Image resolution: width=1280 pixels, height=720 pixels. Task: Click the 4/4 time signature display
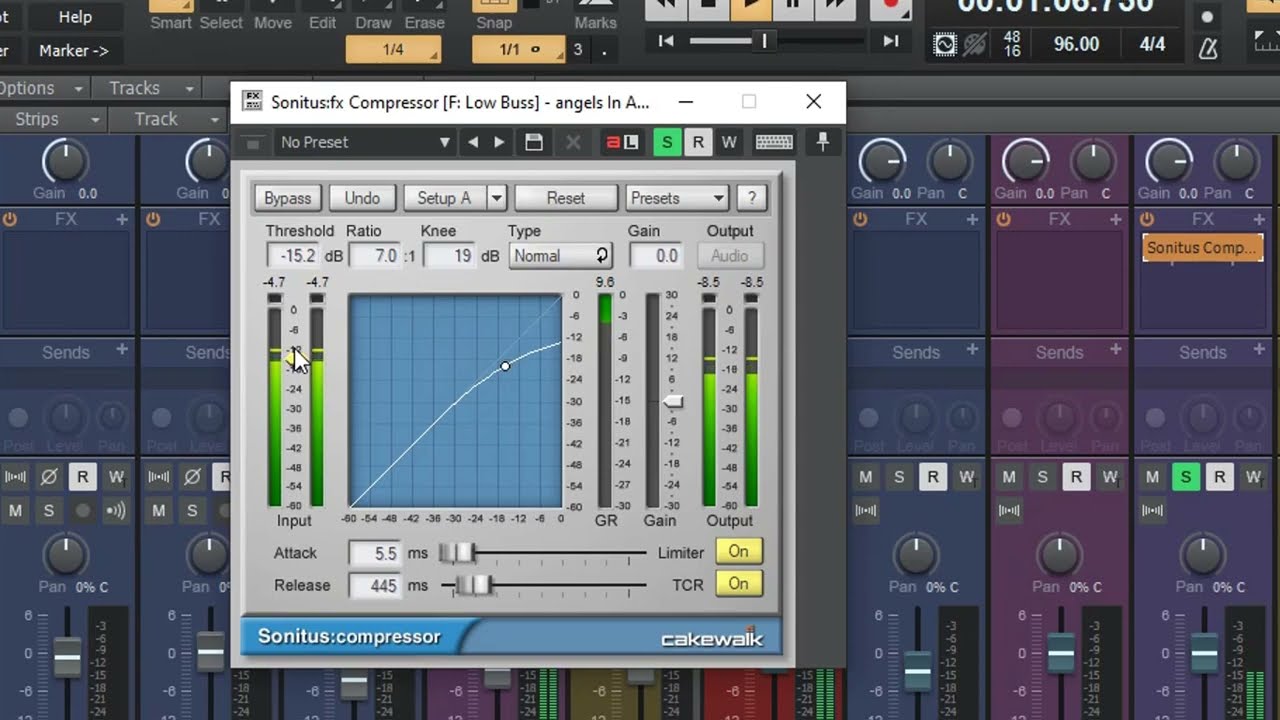click(1152, 44)
